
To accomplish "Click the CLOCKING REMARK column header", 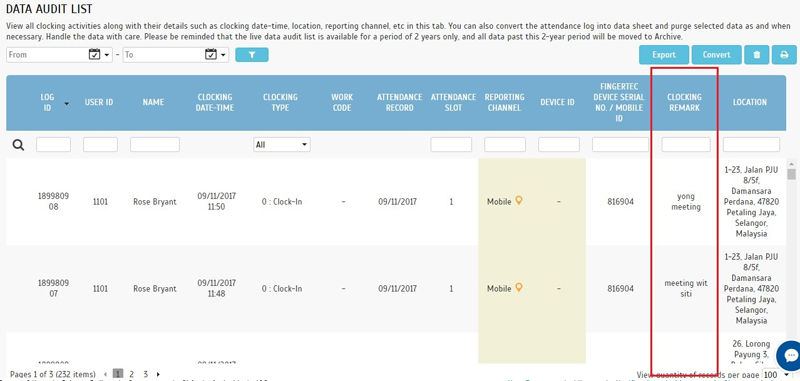I will point(684,103).
